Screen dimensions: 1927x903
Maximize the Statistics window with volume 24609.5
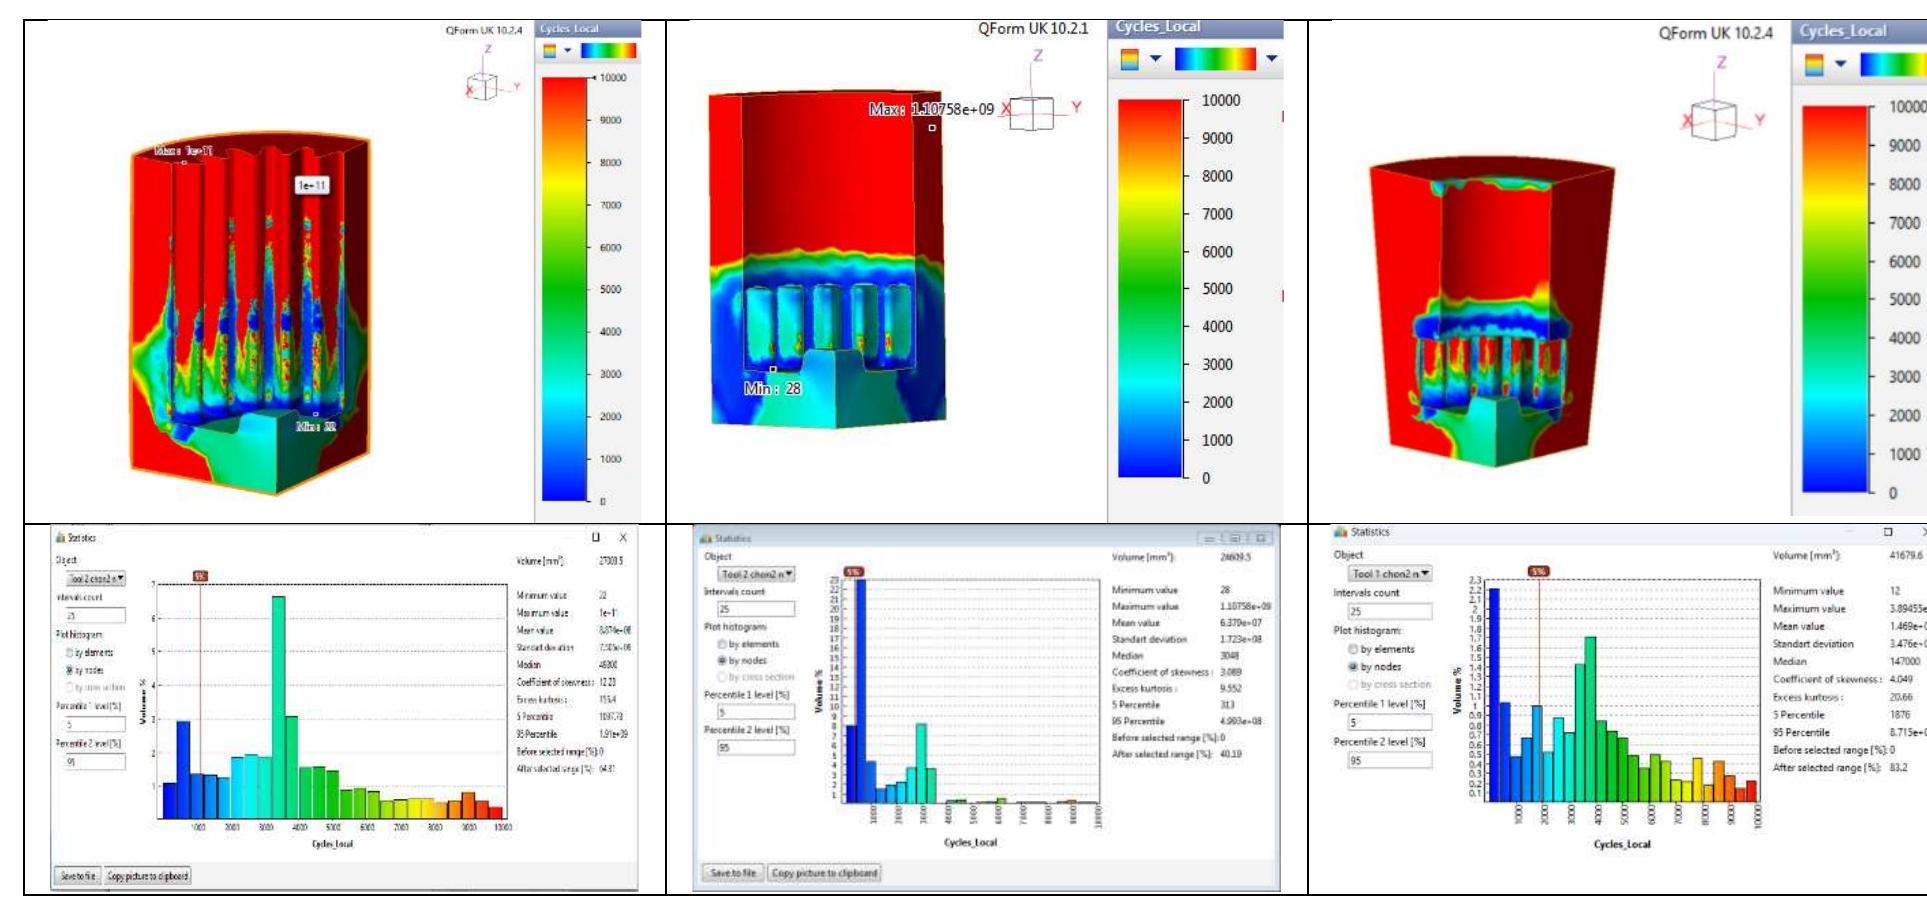(1235, 538)
